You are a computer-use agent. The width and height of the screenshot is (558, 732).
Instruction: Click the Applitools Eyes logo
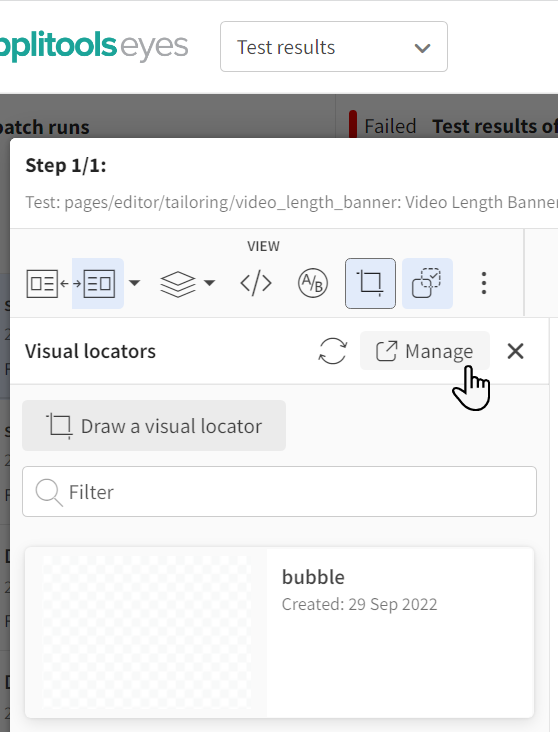[93, 46]
